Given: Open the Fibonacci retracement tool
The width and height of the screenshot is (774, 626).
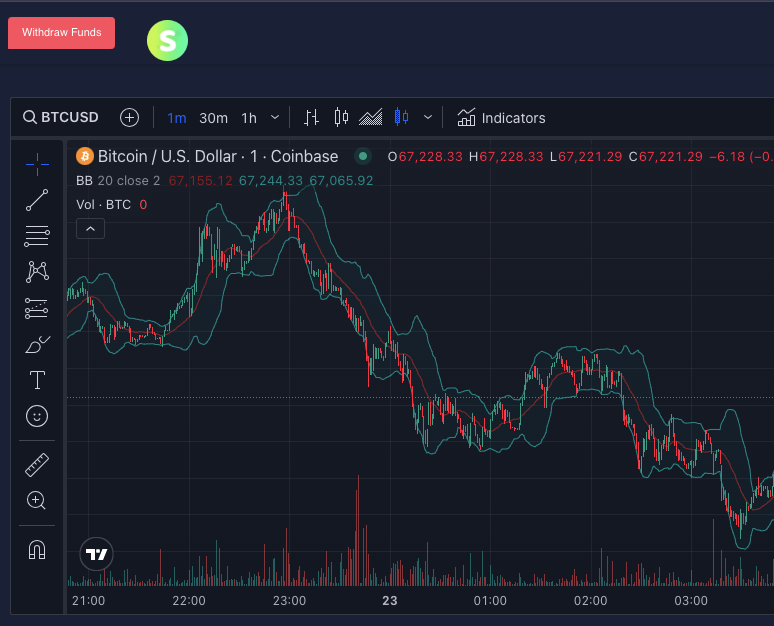Looking at the screenshot, I should pos(37,236).
